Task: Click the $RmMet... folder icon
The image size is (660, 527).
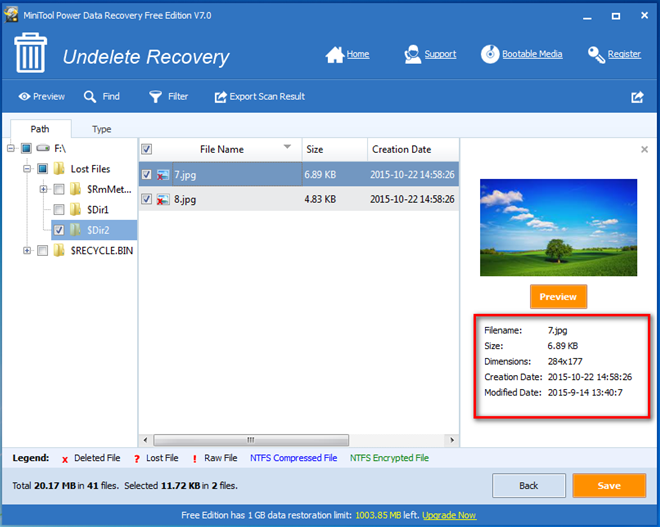Action: [x=75, y=189]
